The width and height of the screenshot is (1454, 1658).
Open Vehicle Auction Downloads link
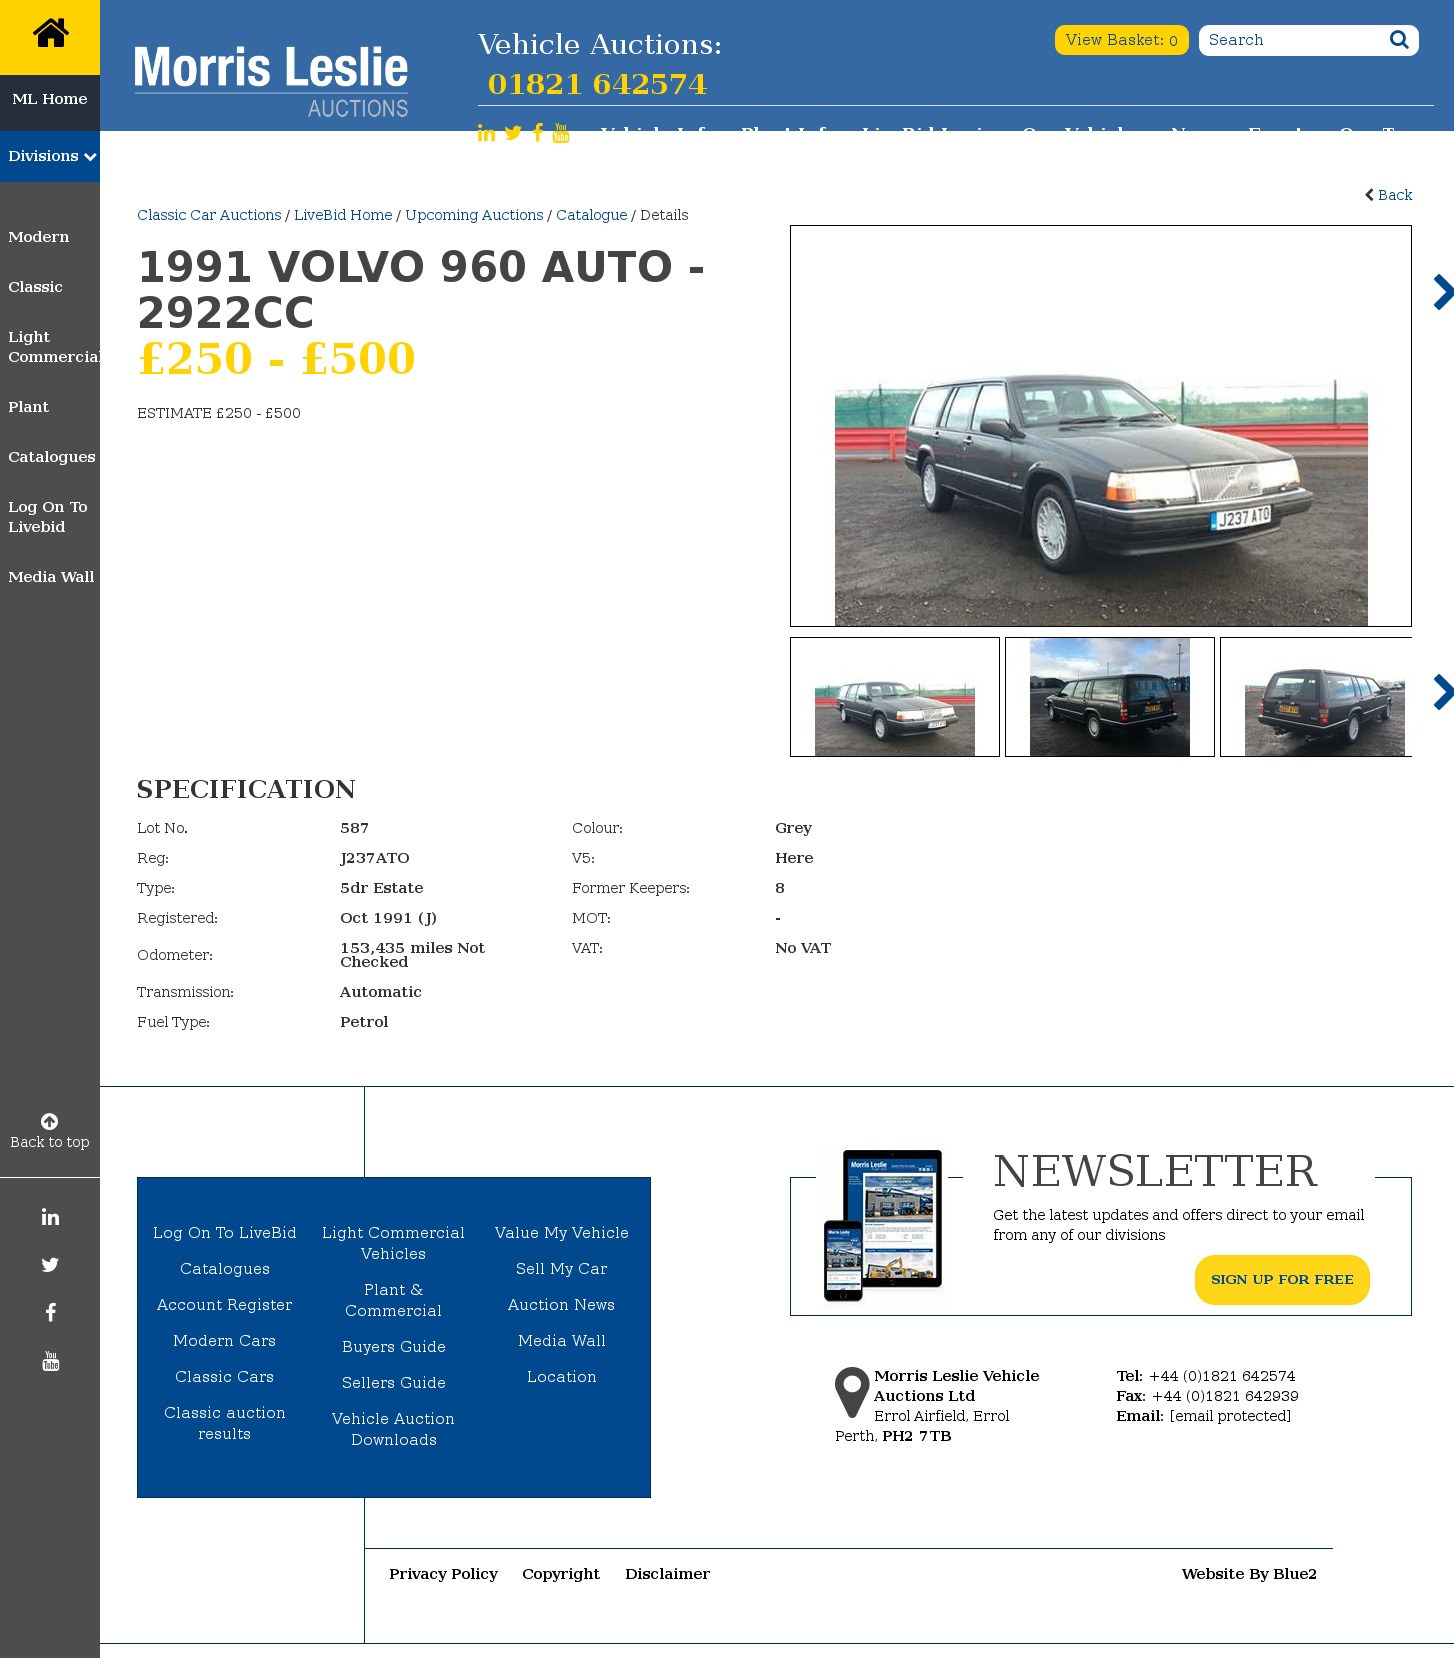tap(394, 1429)
